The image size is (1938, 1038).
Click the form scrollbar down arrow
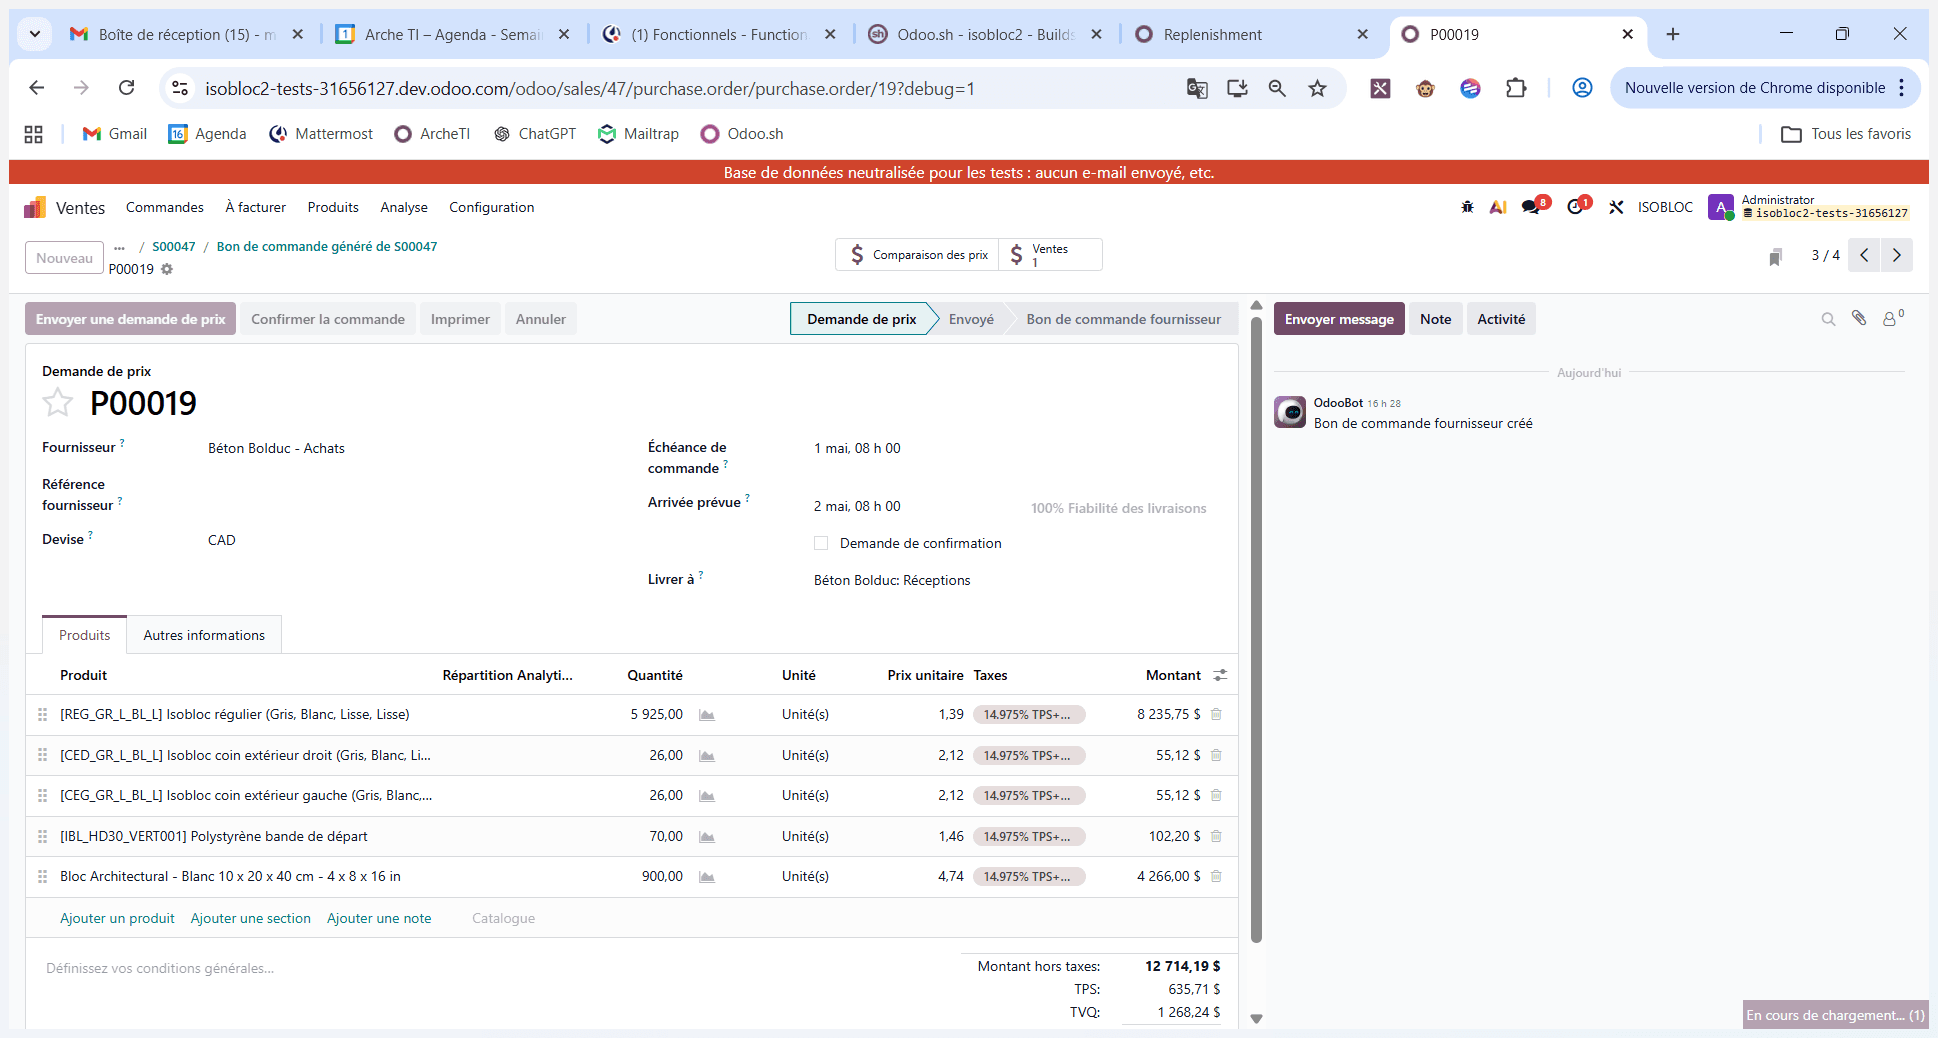(1257, 1018)
